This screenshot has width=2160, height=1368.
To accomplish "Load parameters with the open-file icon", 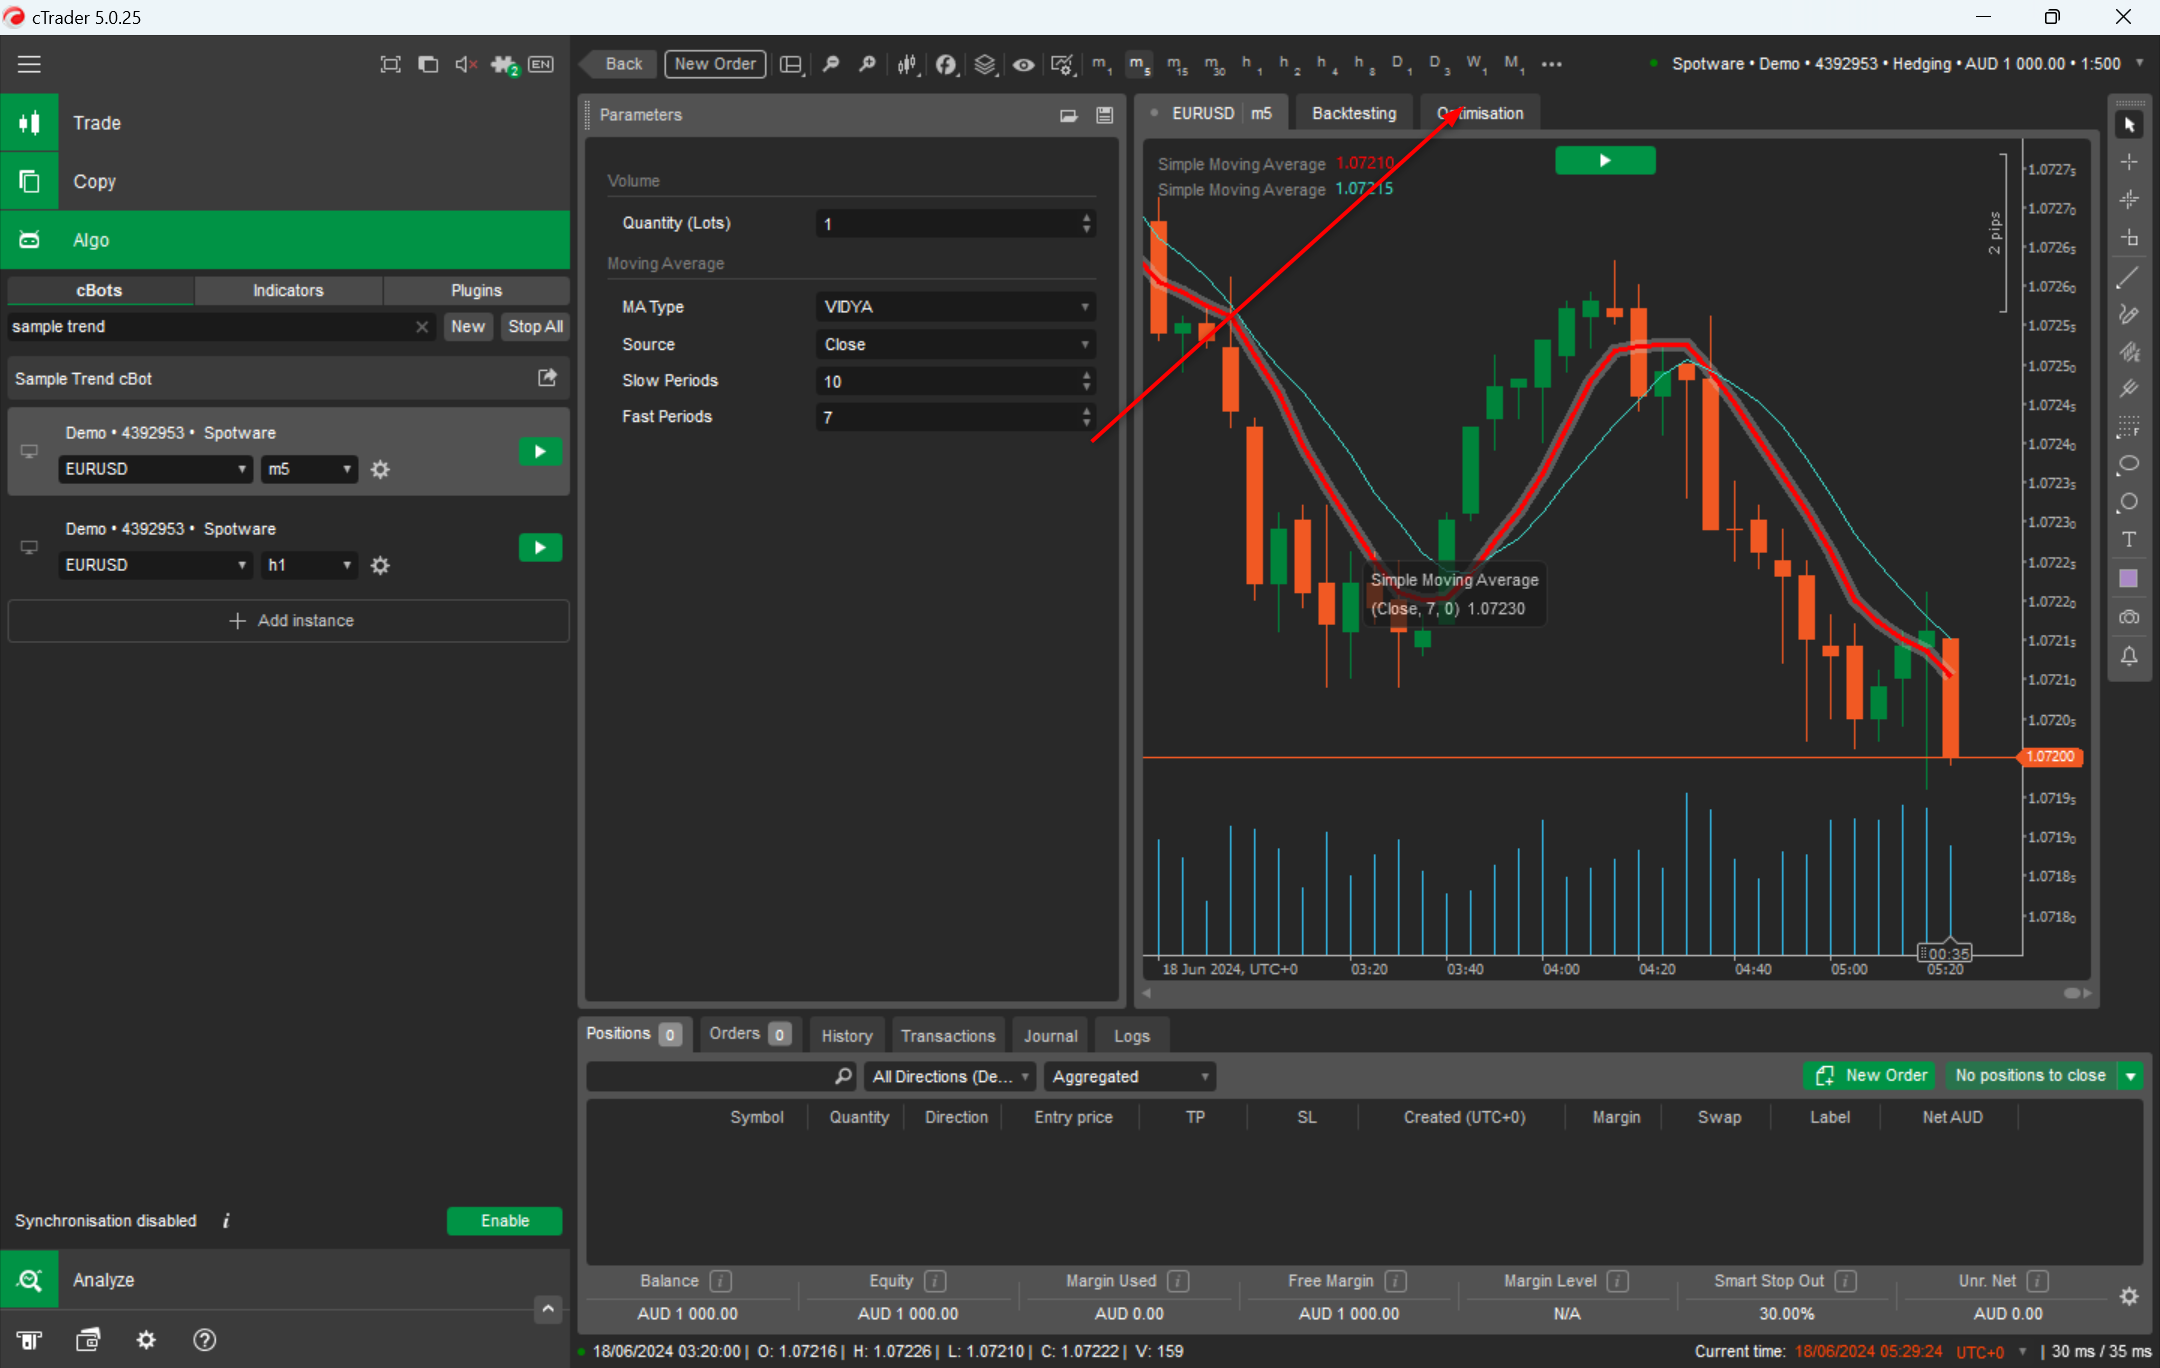I will coord(1068,115).
